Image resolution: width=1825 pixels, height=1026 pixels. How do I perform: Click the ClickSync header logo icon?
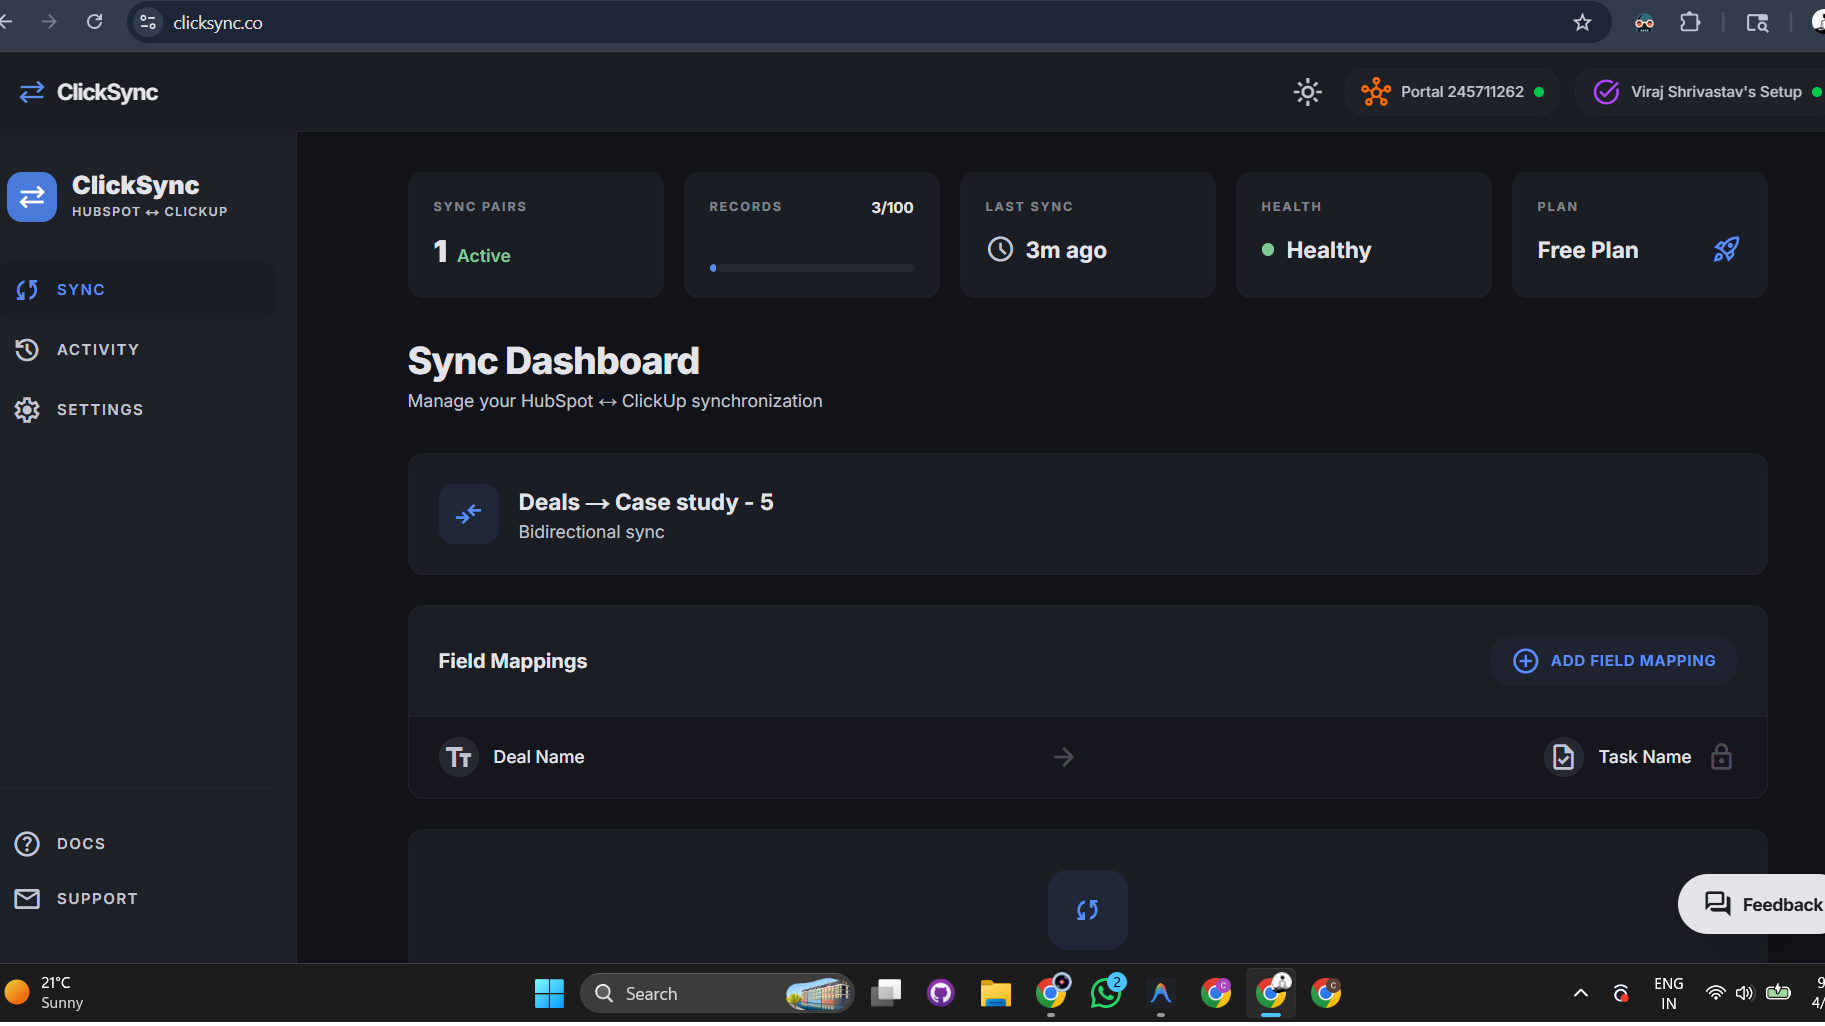(32, 92)
